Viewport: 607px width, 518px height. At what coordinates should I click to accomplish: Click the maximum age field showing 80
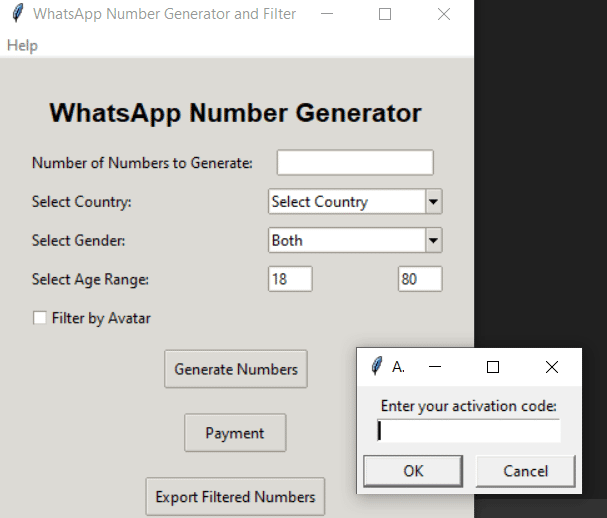click(x=420, y=279)
